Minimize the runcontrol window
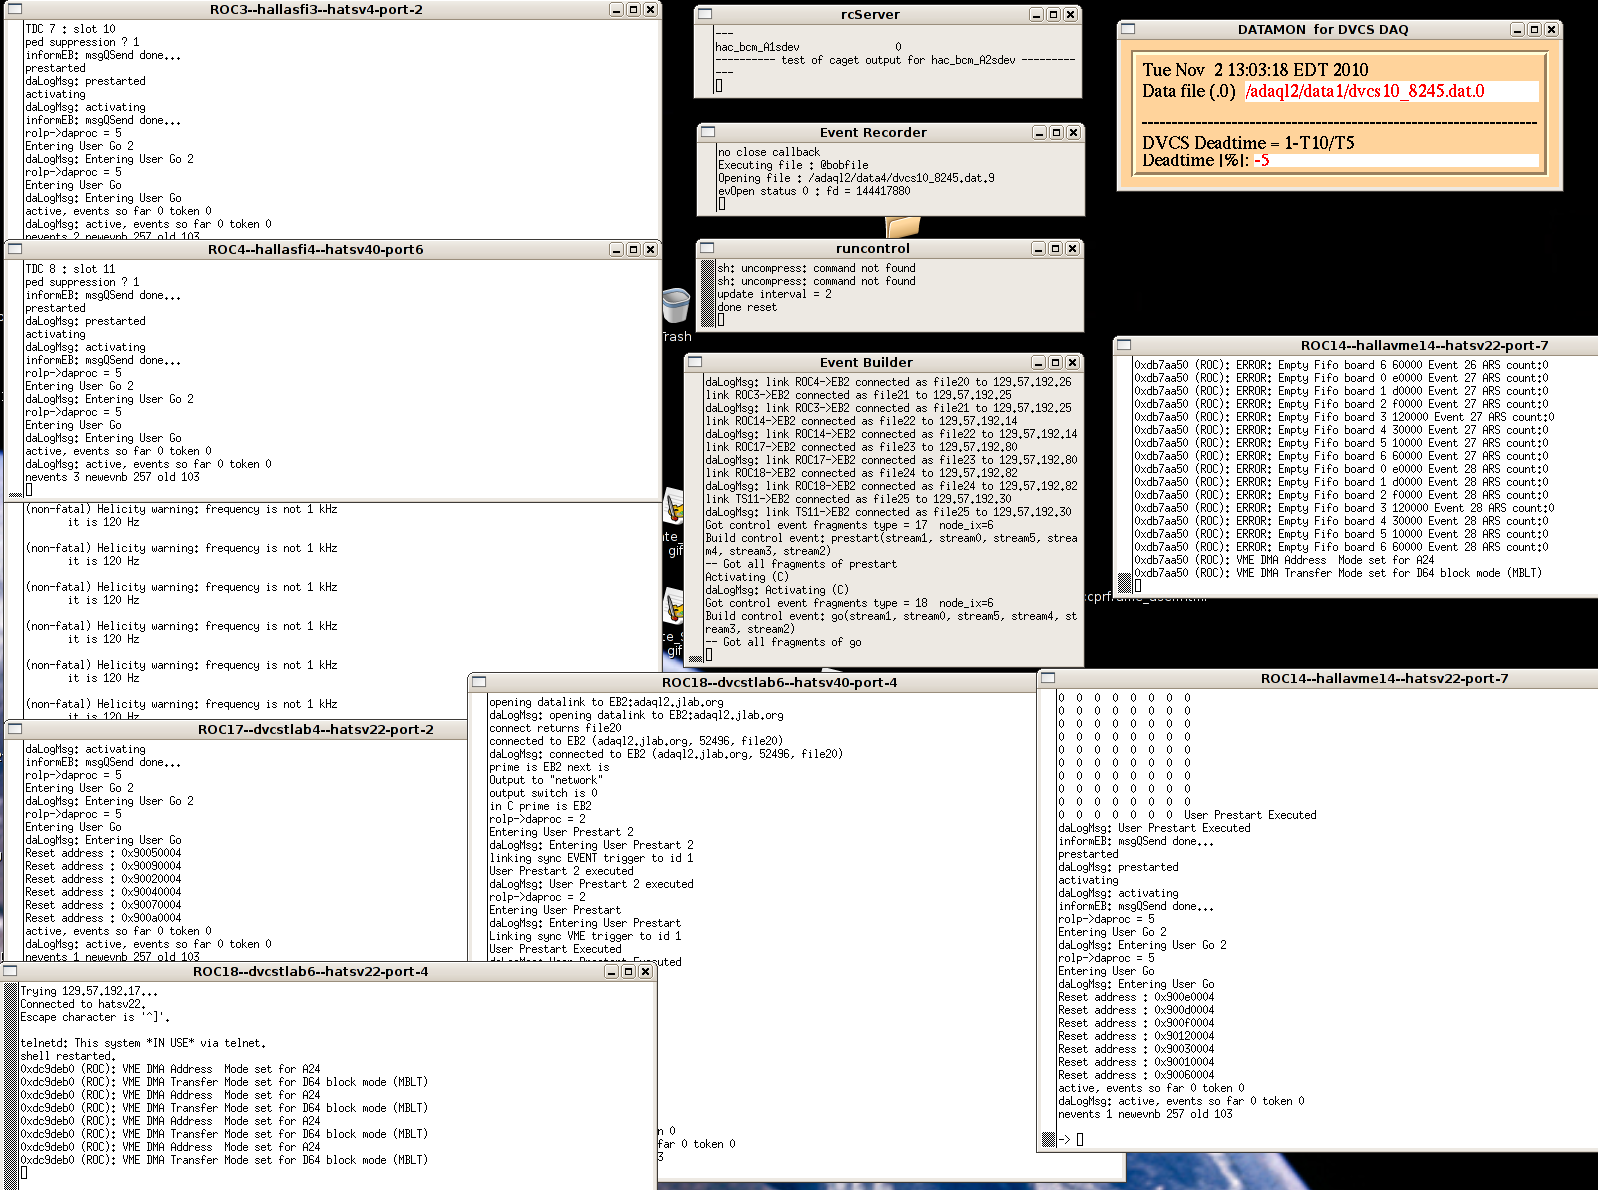This screenshot has width=1598, height=1190. pos(1038,248)
